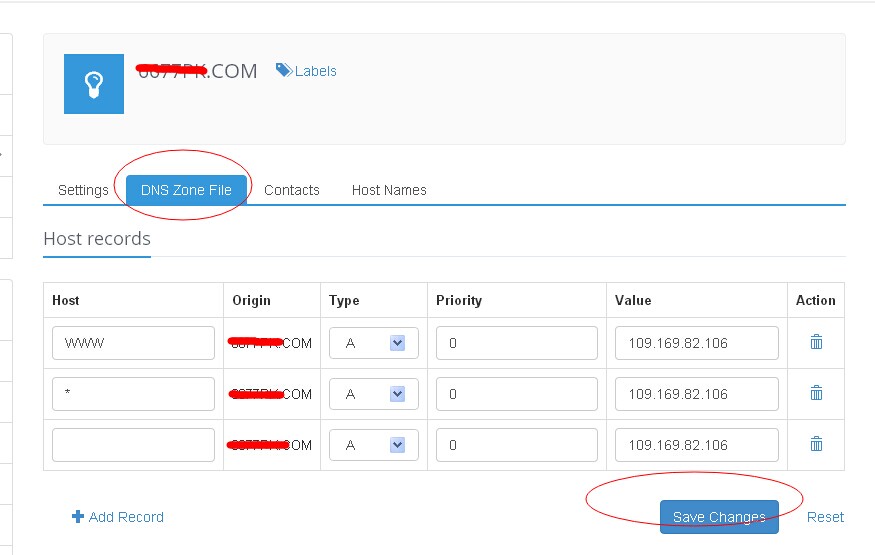The height and width of the screenshot is (555, 875).
Task: Click the Reset link
Action: click(825, 517)
